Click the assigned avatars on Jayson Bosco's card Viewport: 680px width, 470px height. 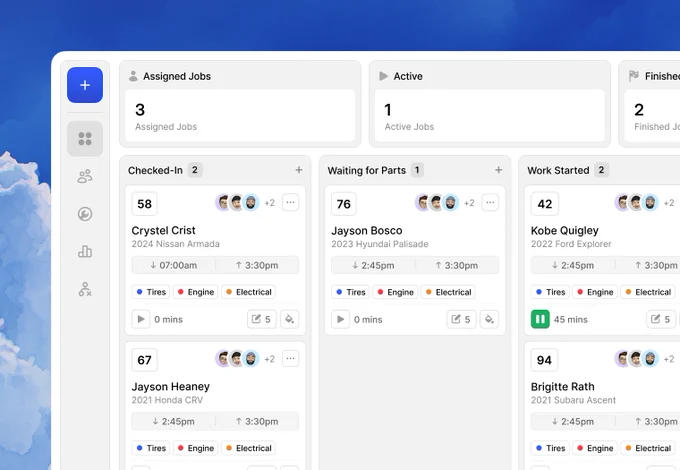point(437,202)
